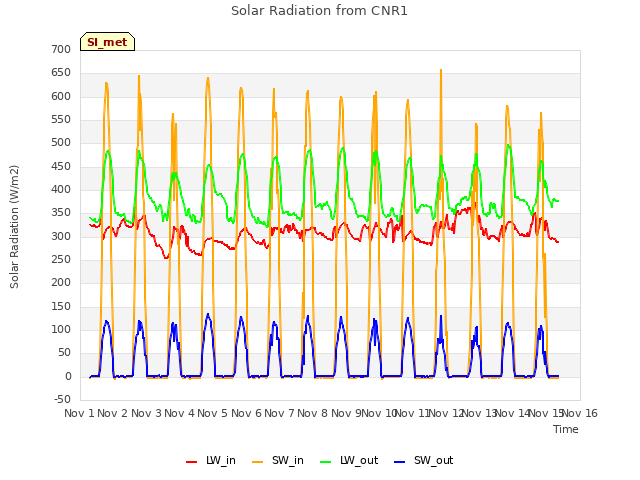Viewport: 640px width, 480px height.
Task: Click the 700 y-axis tick label
Action: click(x=61, y=49)
